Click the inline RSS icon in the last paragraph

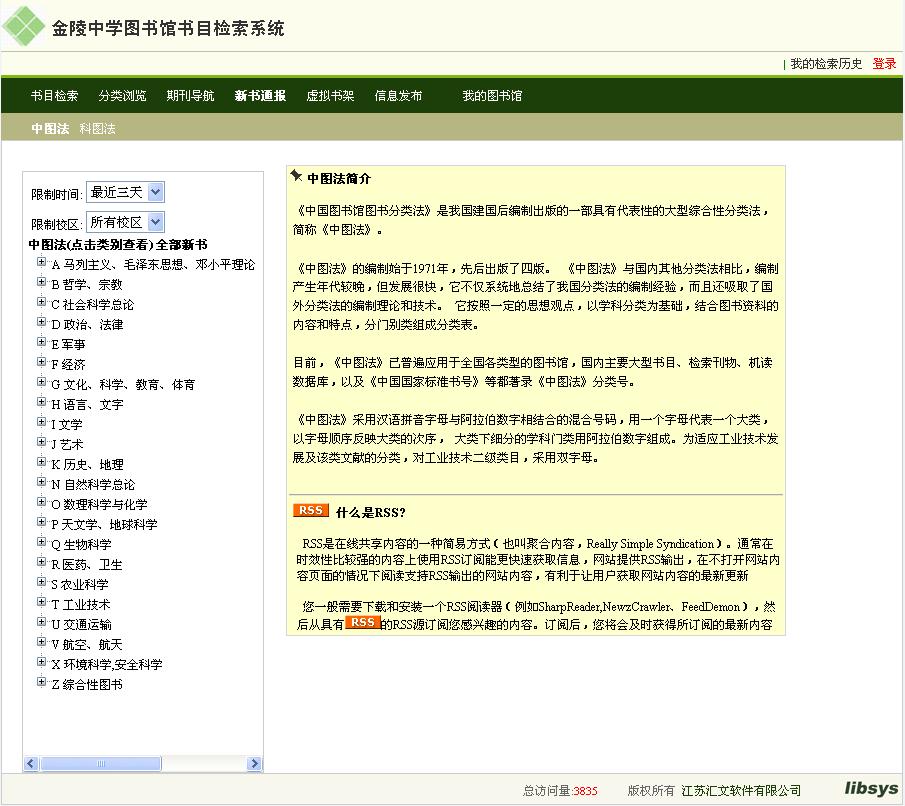coord(362,622)
